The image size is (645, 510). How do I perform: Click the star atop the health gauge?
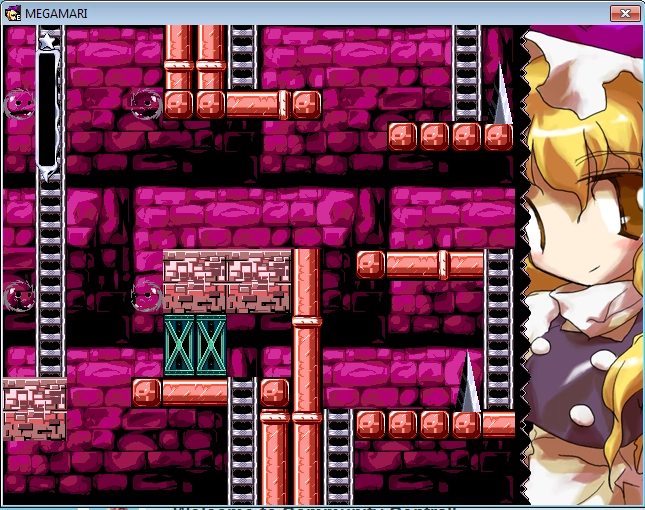(47, 41)
